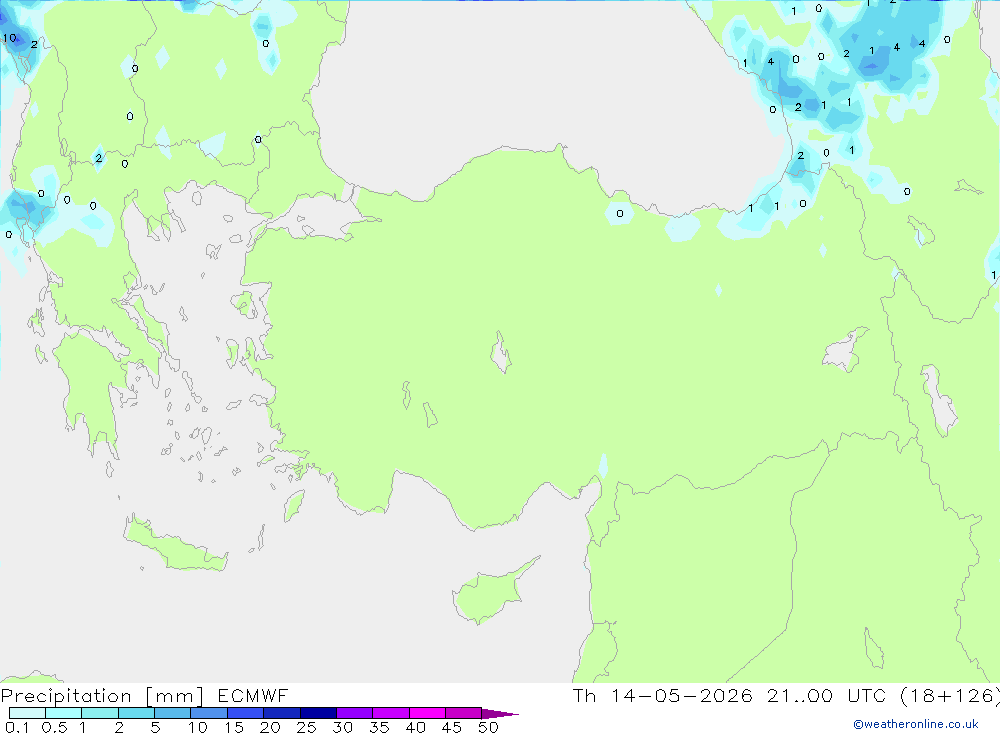The width and height of the screenshot is (1000, 733).
Task: Click the 5–10 mm legend color swatch
Action: pos(172,713)
